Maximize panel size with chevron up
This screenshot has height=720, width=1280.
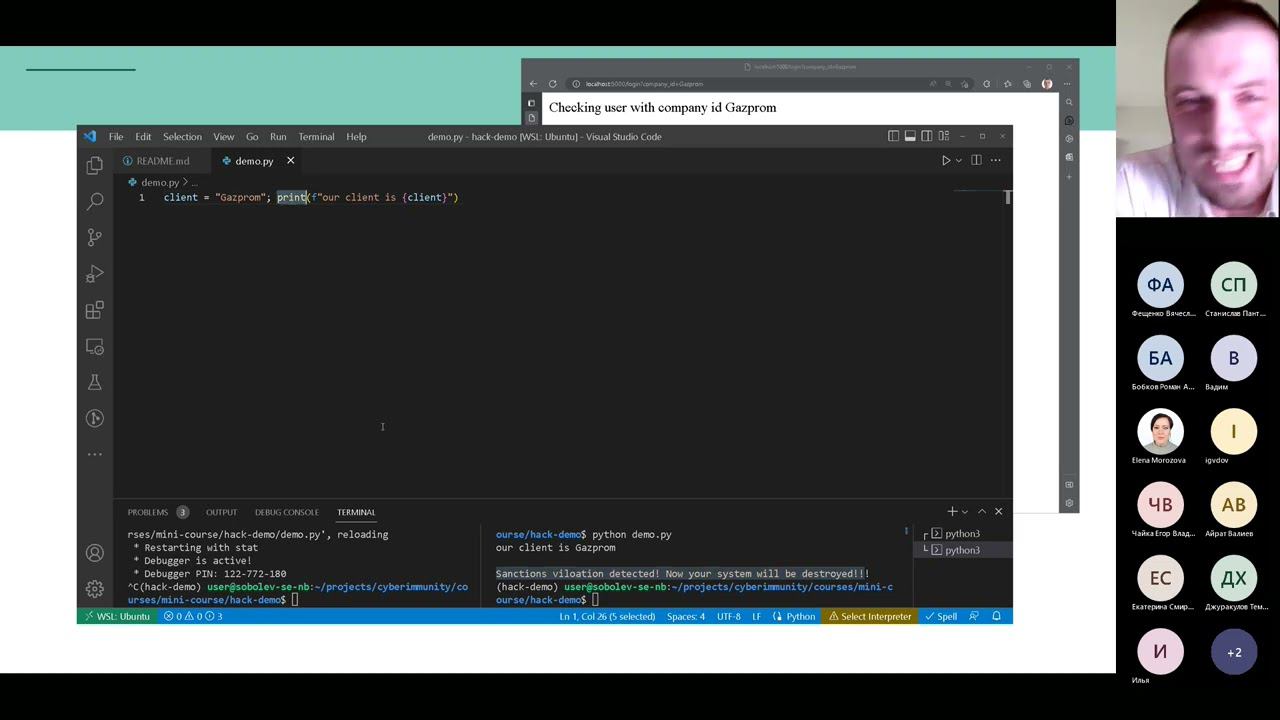coord(981,511)
